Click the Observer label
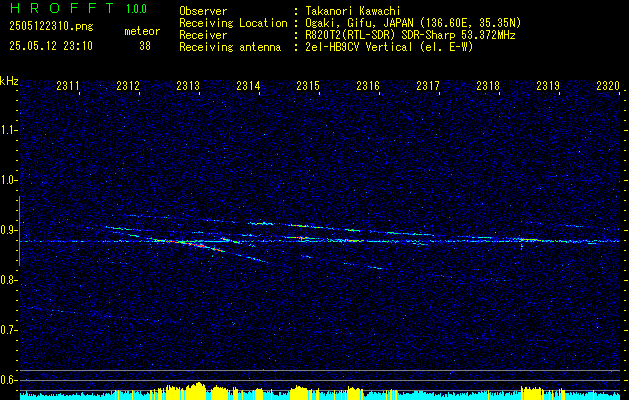The image size is (629, 400). [203, 12]
